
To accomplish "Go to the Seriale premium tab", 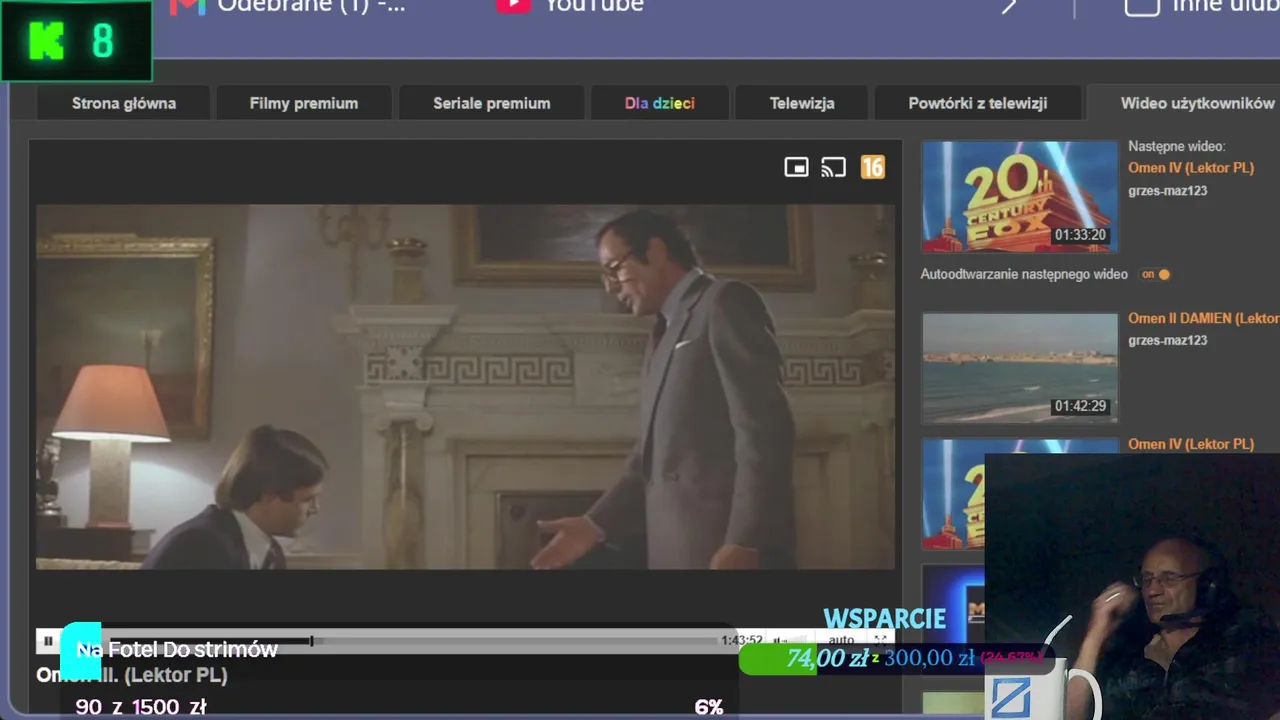I will click(x=492, y=103).
